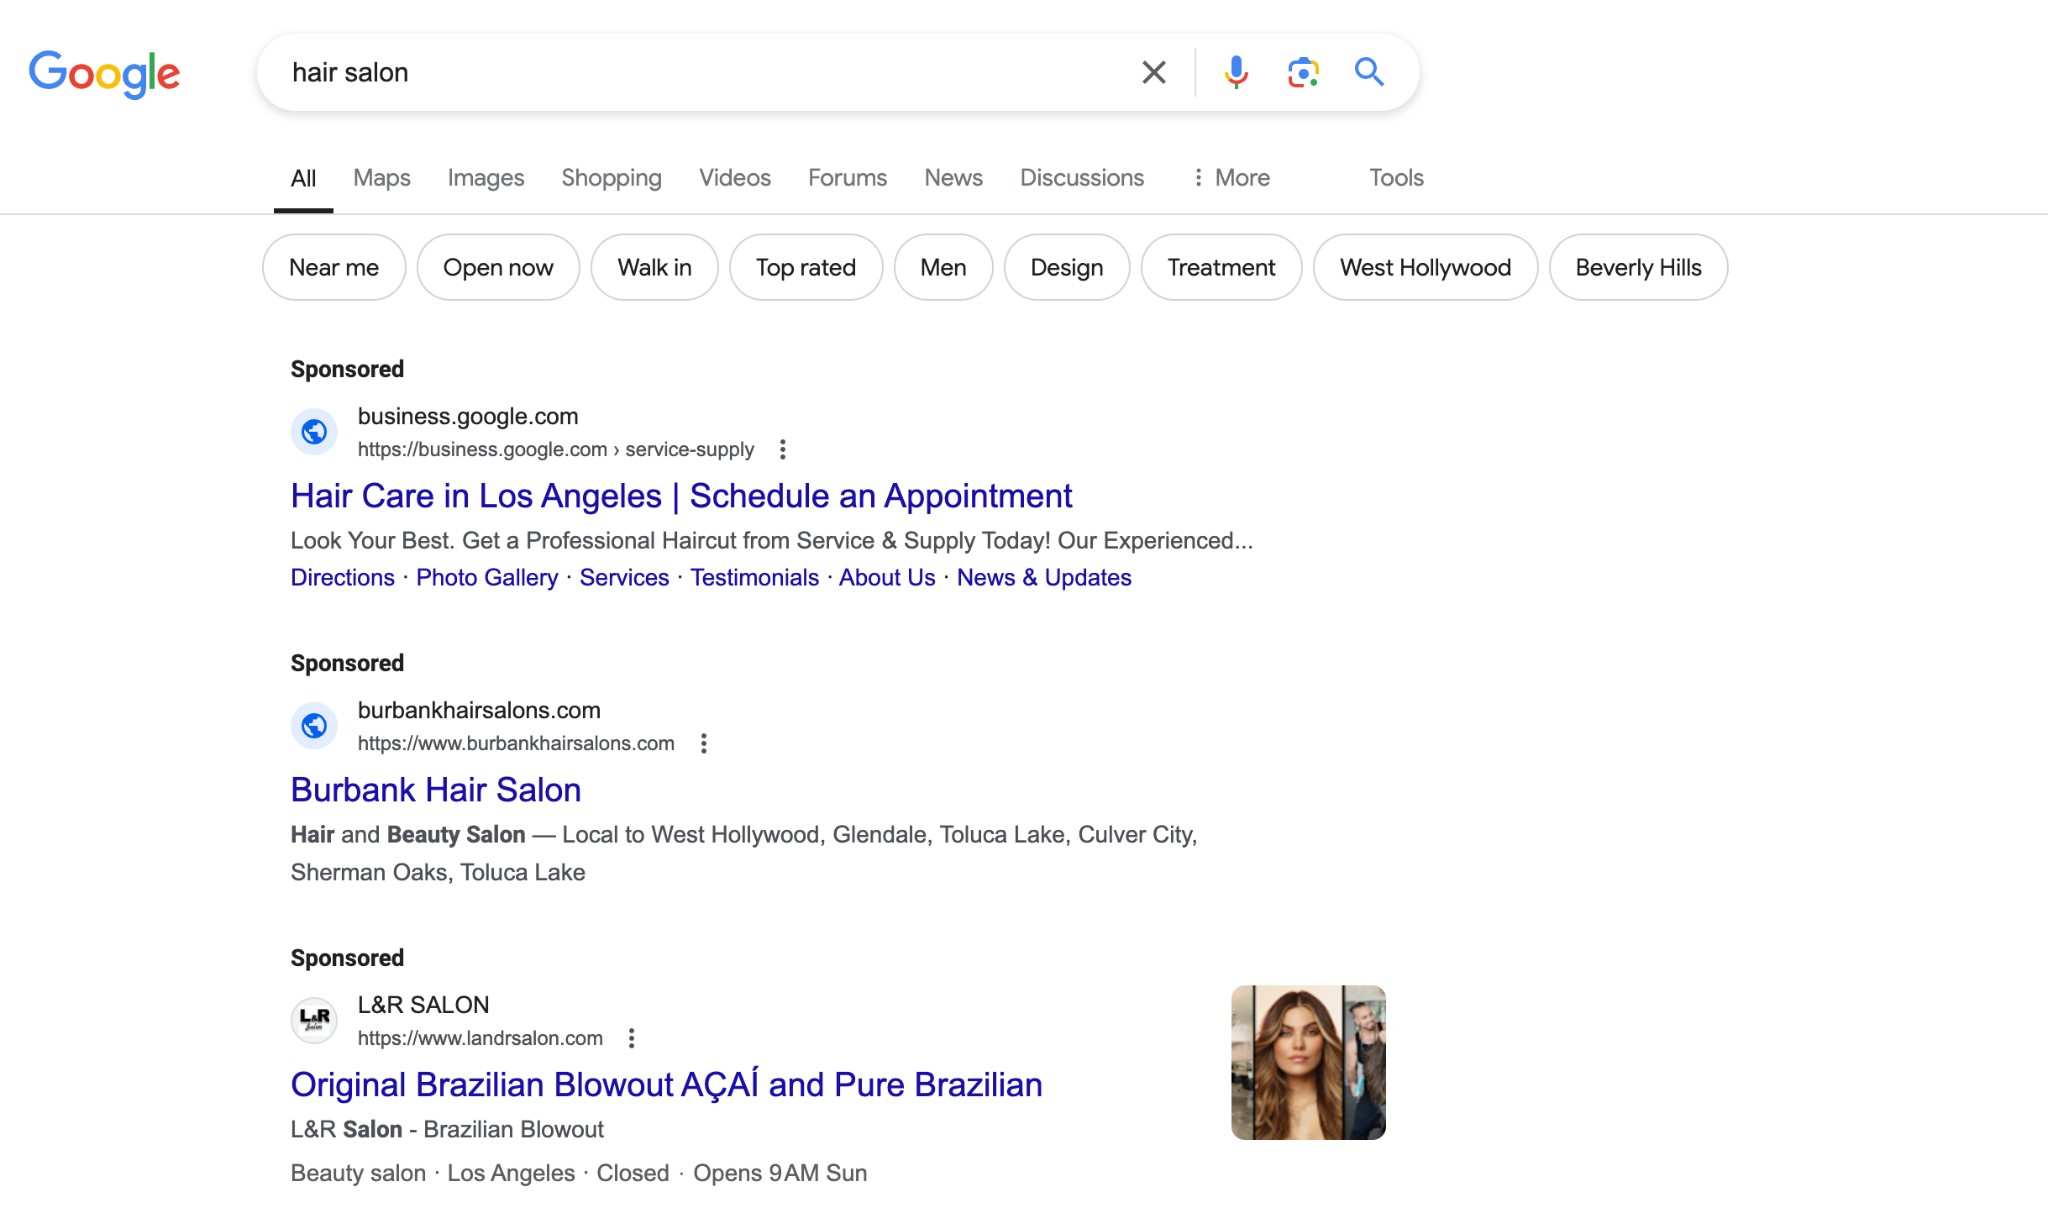Select the 'Top rated' chip
Image resolution: width=2048 pixels, height=1220 pixels.
point(806,267)
